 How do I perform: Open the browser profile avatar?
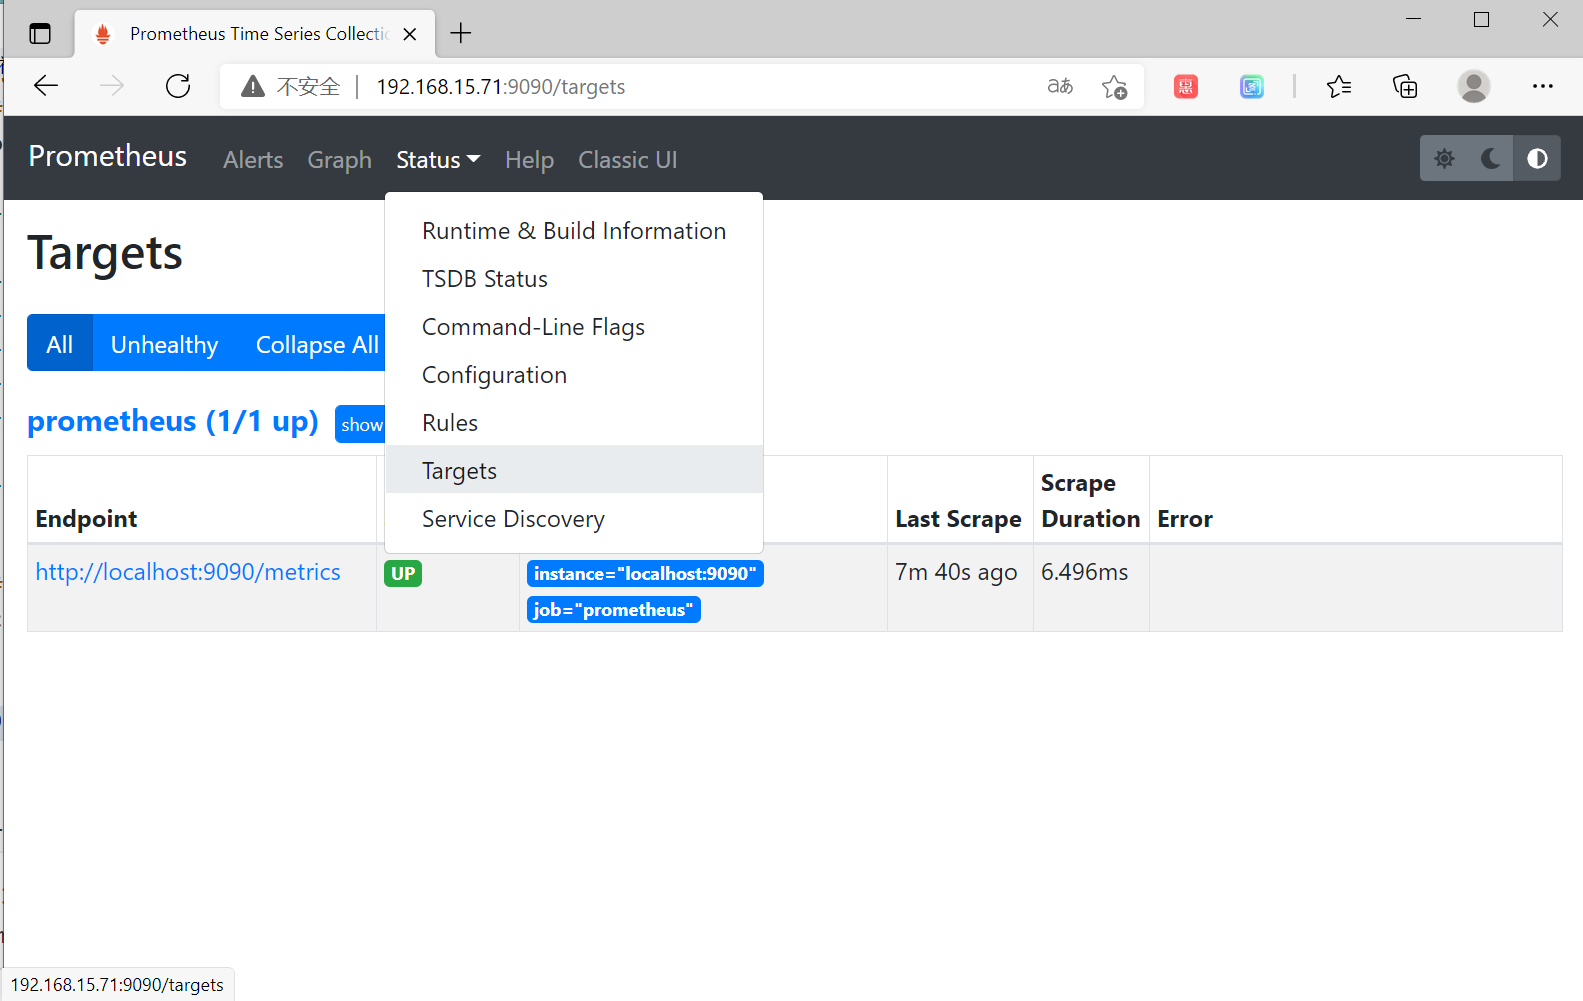(x=1473, y=86)
